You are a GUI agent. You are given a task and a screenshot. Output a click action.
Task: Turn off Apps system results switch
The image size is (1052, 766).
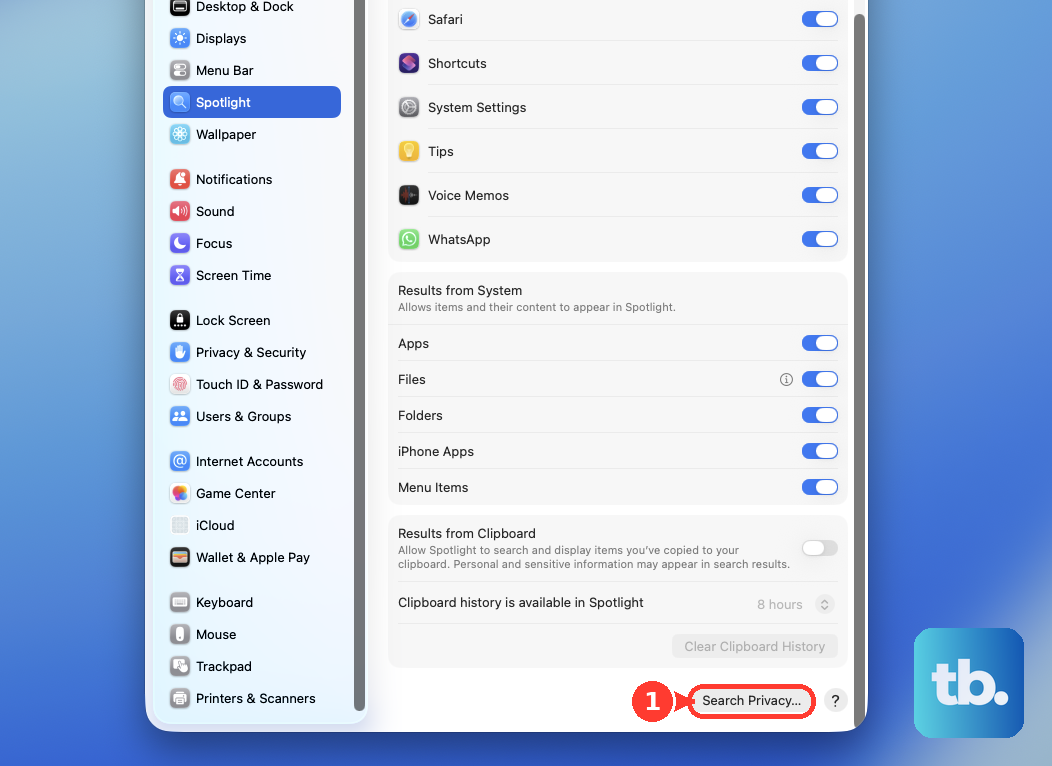[x=820, y=343]
